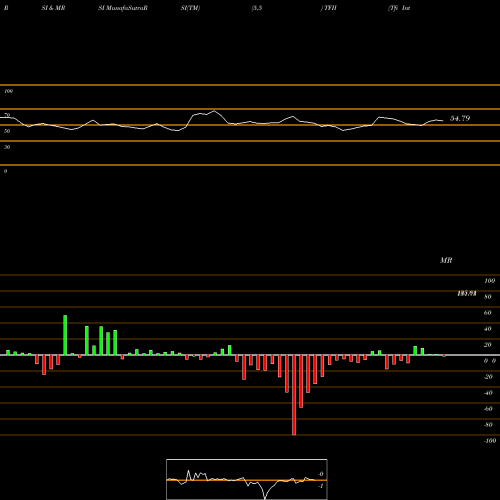Click the MR axis label -60

[x=488, y=409]
